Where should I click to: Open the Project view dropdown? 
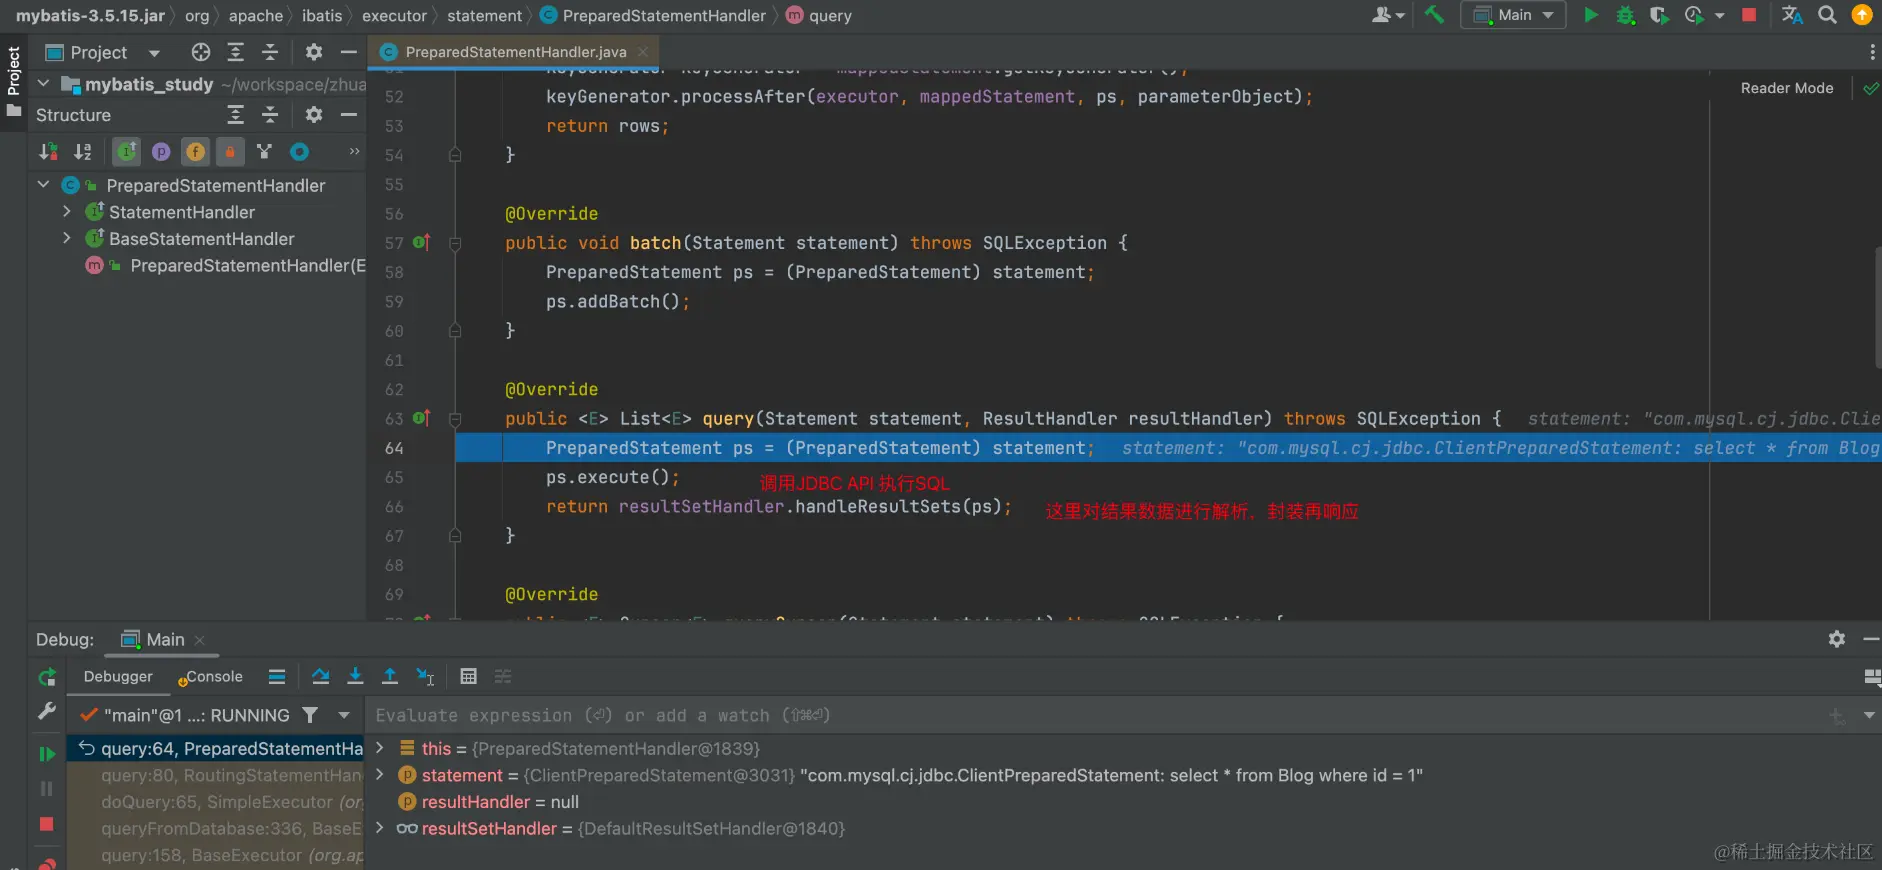click(x=154, y=53)
